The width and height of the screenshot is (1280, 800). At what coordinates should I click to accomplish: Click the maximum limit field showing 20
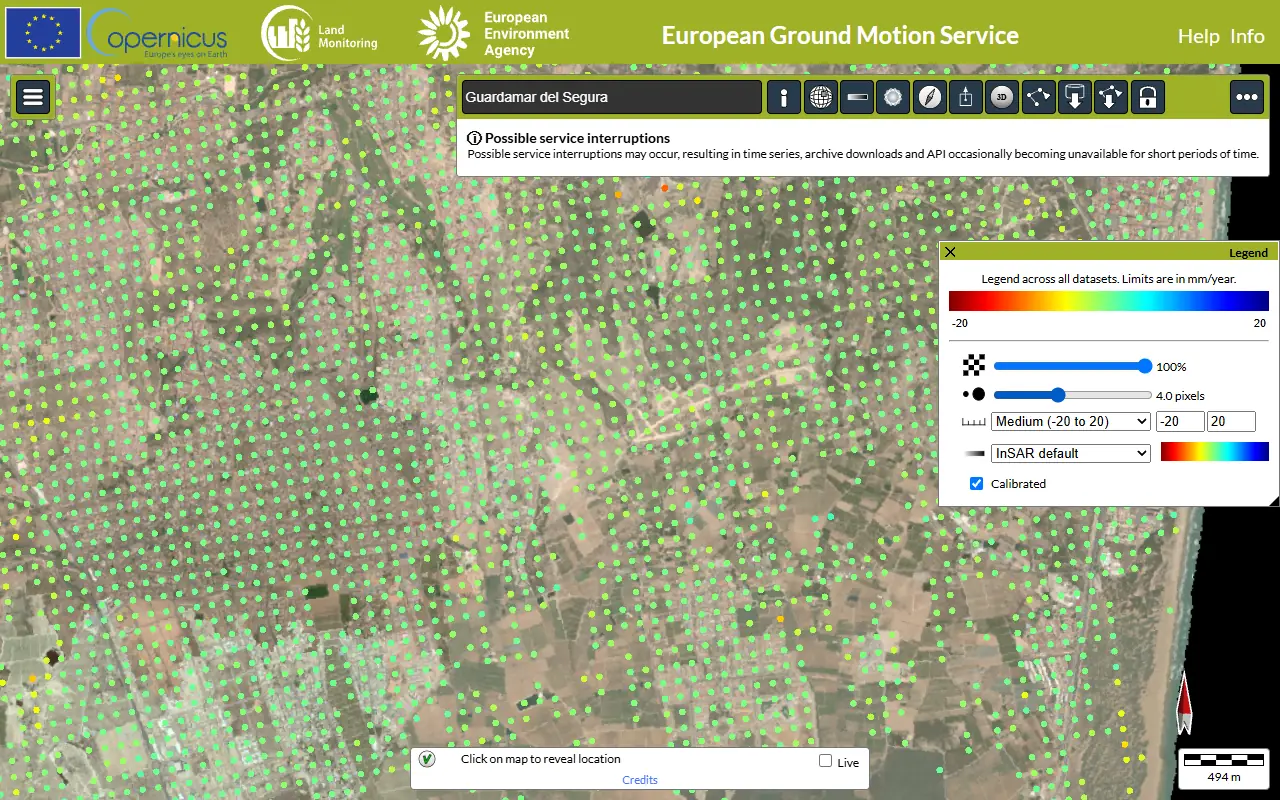click(x=1231, y=422)
